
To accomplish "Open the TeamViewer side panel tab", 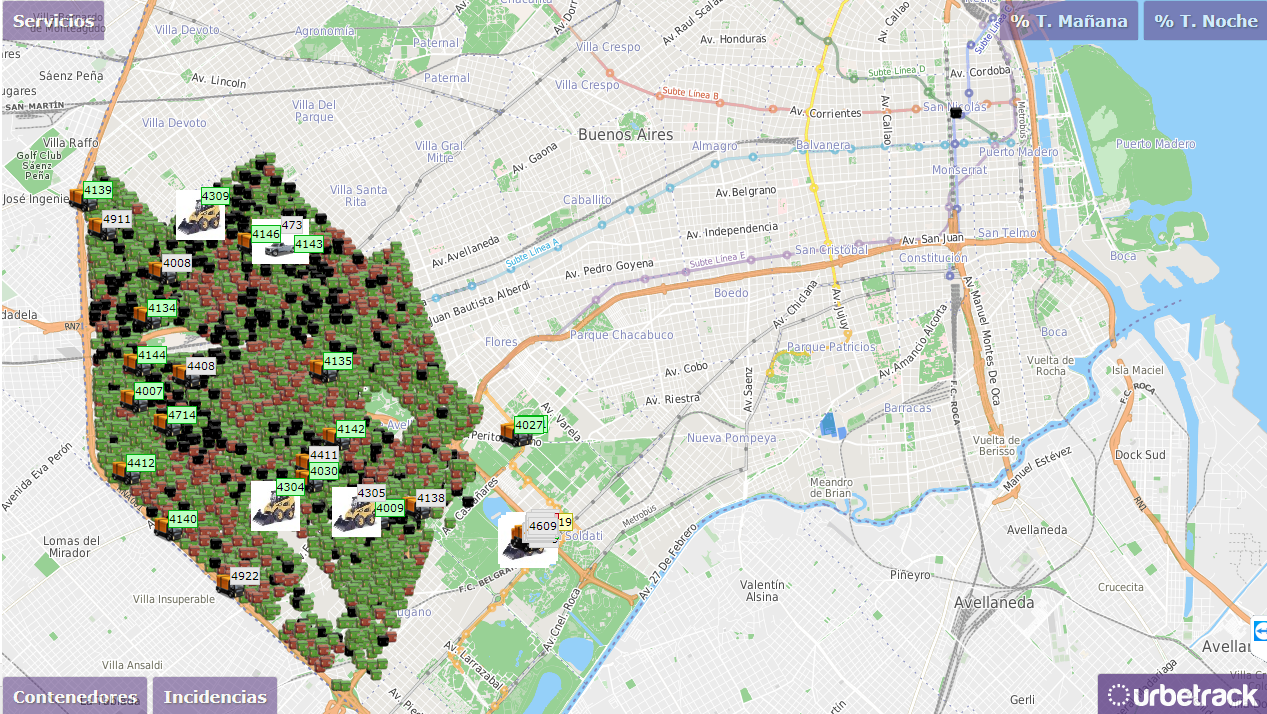I will coord(1259,631).
